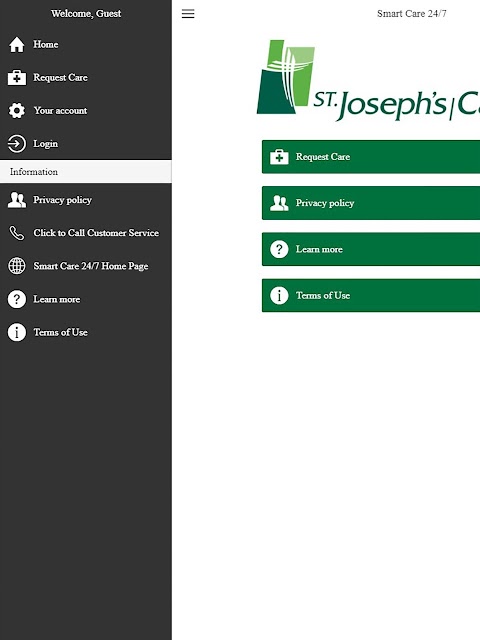This screenshot has height=640, width=480.
Task: Click the St. Joseph's logo image
Action: (368, 80)
